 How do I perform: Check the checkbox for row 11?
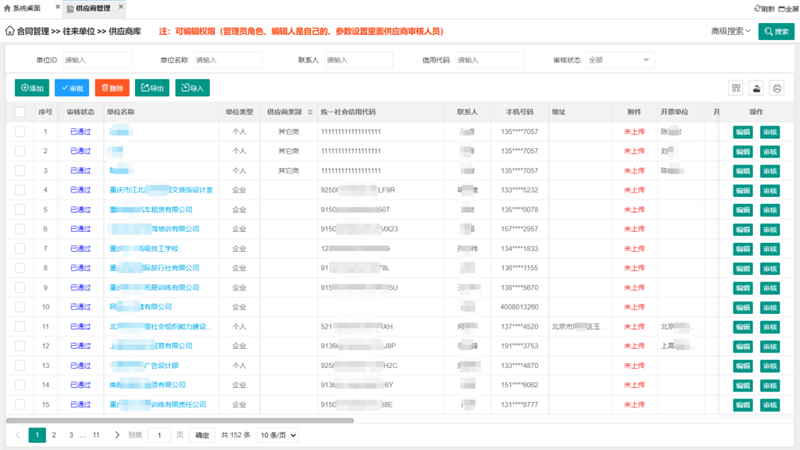pyautogui.click(x=20, y=327)
